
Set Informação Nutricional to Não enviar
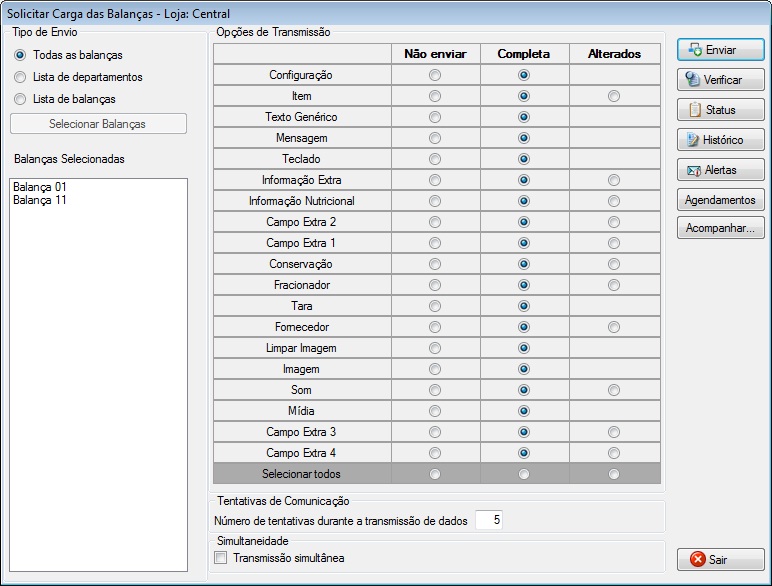[x=435, y=201]
